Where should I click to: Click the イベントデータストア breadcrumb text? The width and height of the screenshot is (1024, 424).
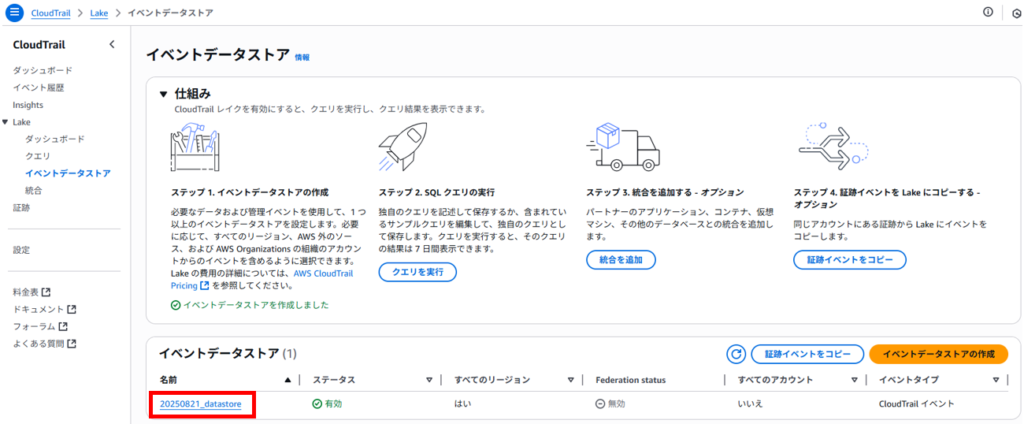click(x=170, y=12)
